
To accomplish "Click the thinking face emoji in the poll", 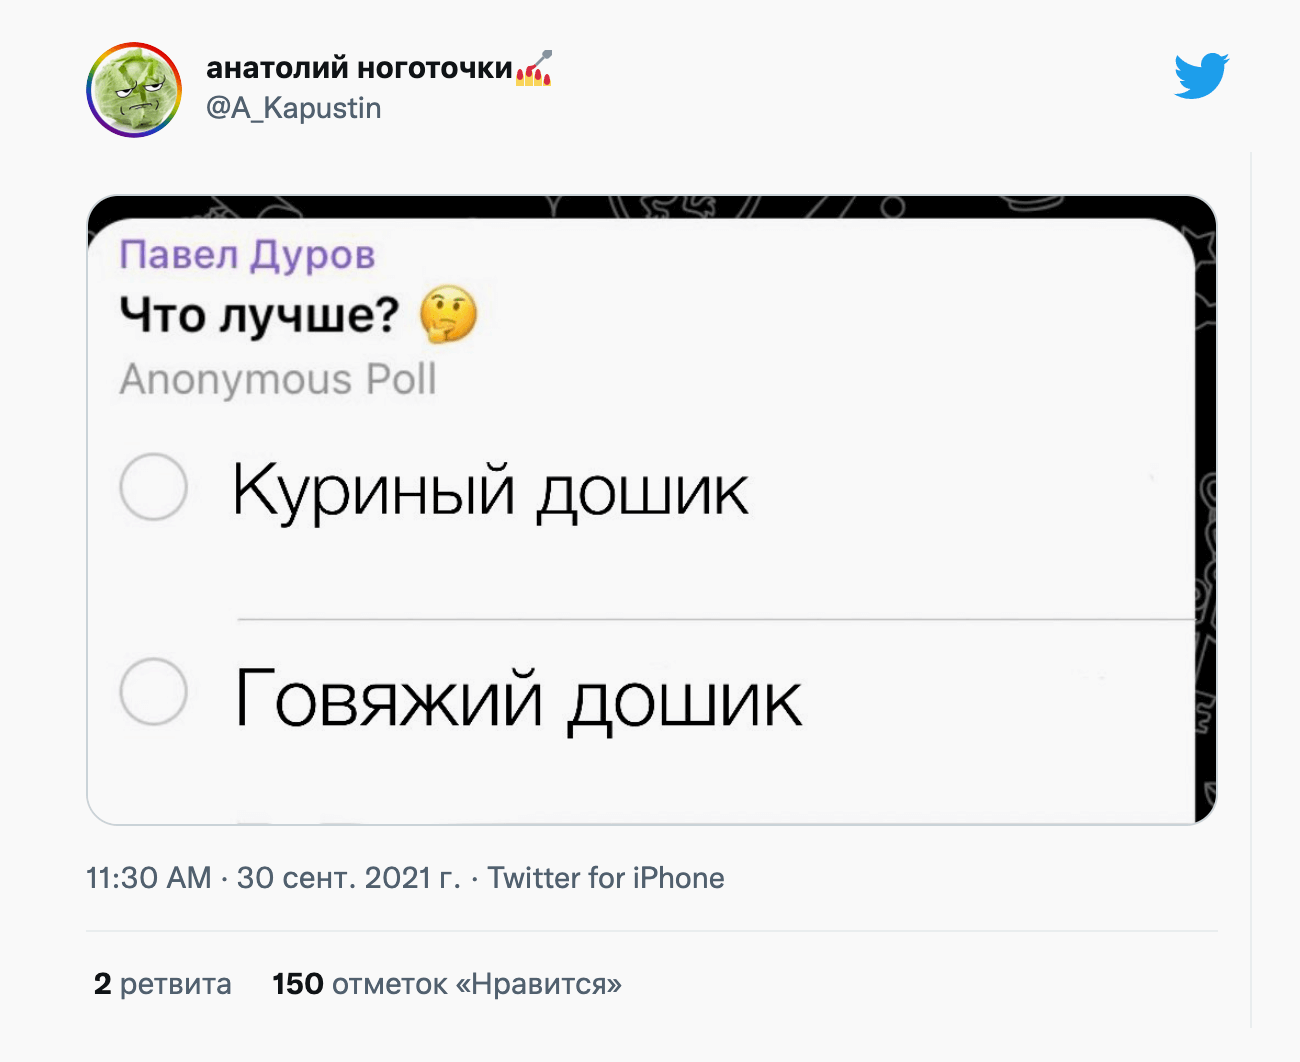I will (448, 314).
